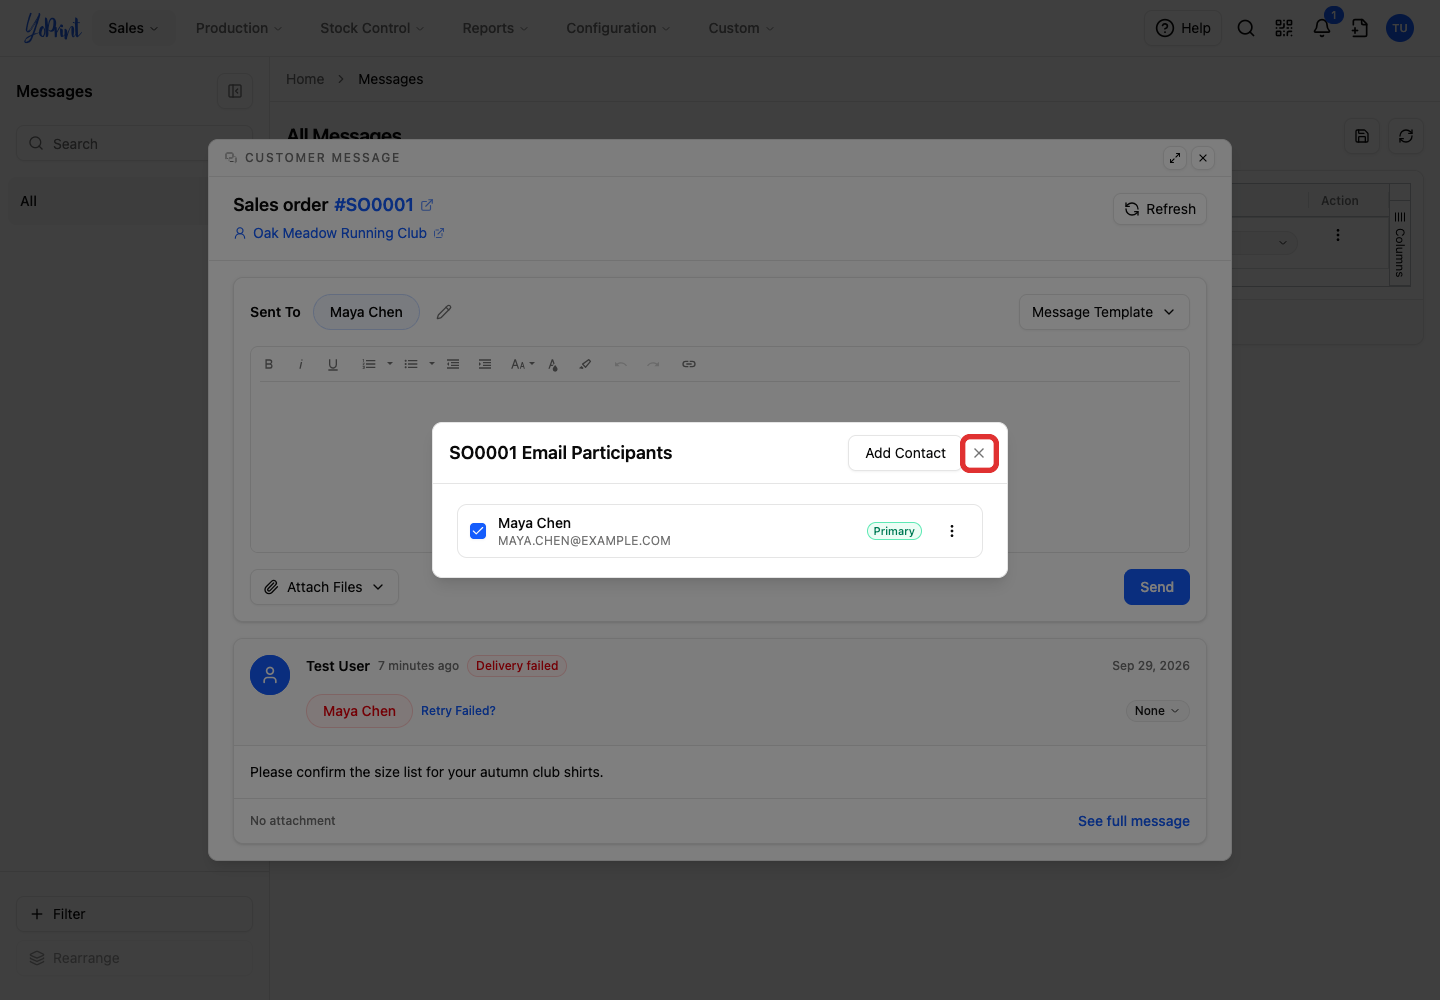Viewport: 1440px width, 1000px height.
Task: Open the QR code scanner icon
Action: pos(1284,28)
